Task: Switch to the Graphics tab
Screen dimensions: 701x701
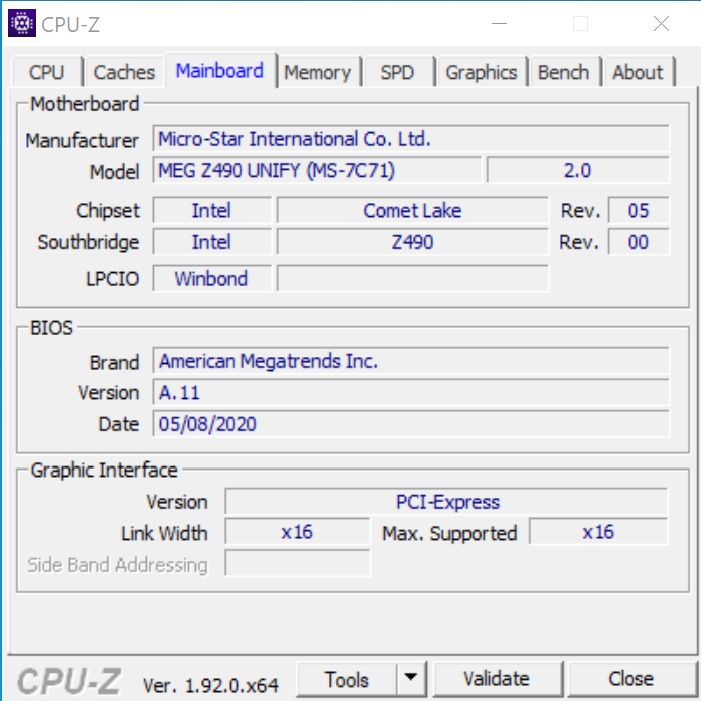Action: point(481,72)
